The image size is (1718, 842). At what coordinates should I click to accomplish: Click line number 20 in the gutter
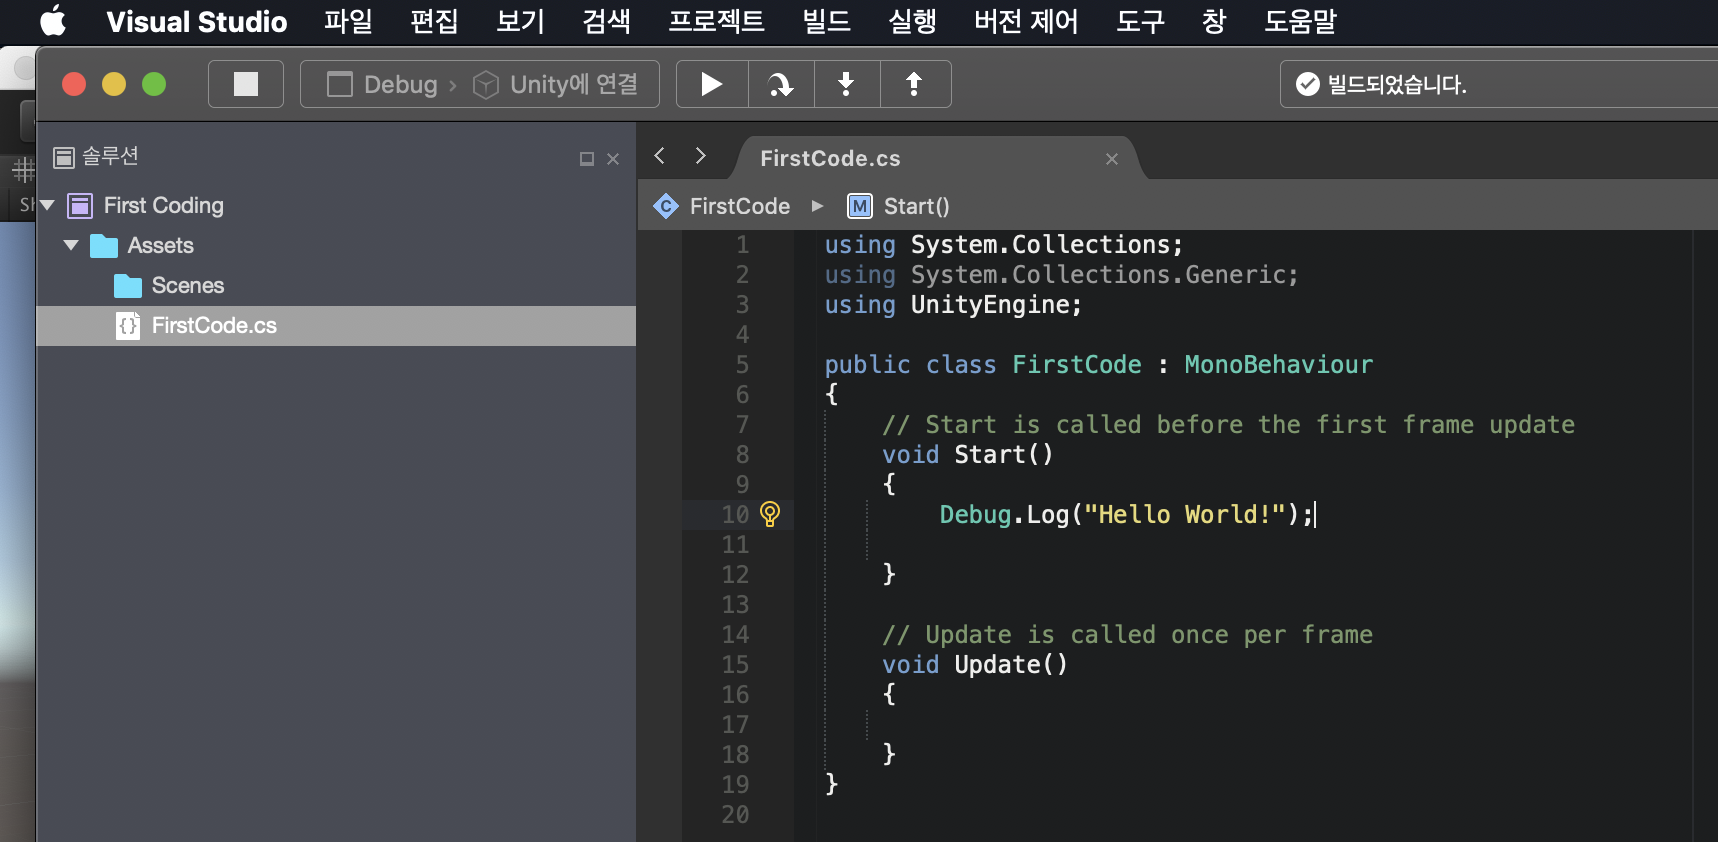click(735, 814)
